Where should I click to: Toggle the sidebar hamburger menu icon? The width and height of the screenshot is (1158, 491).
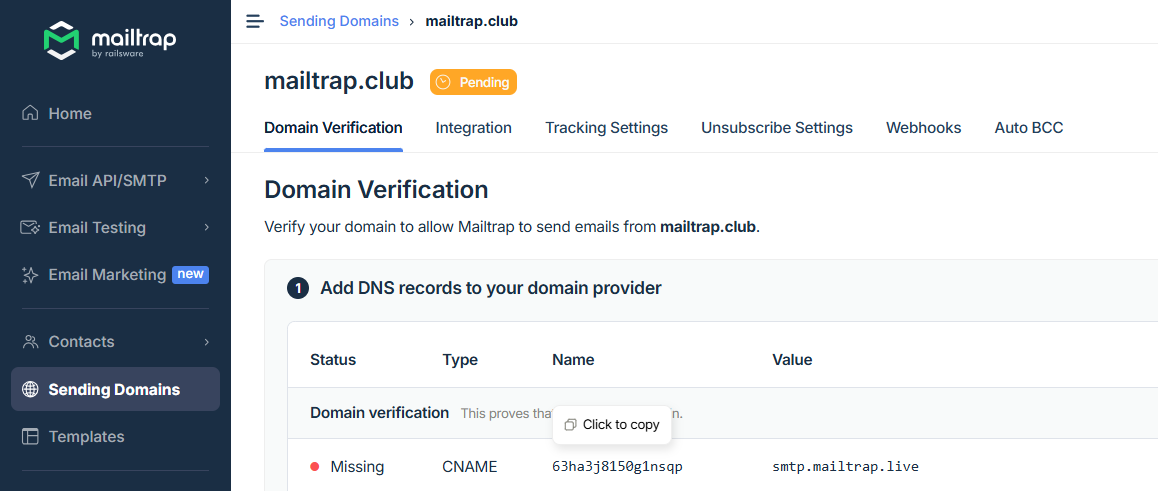(255, 21)
